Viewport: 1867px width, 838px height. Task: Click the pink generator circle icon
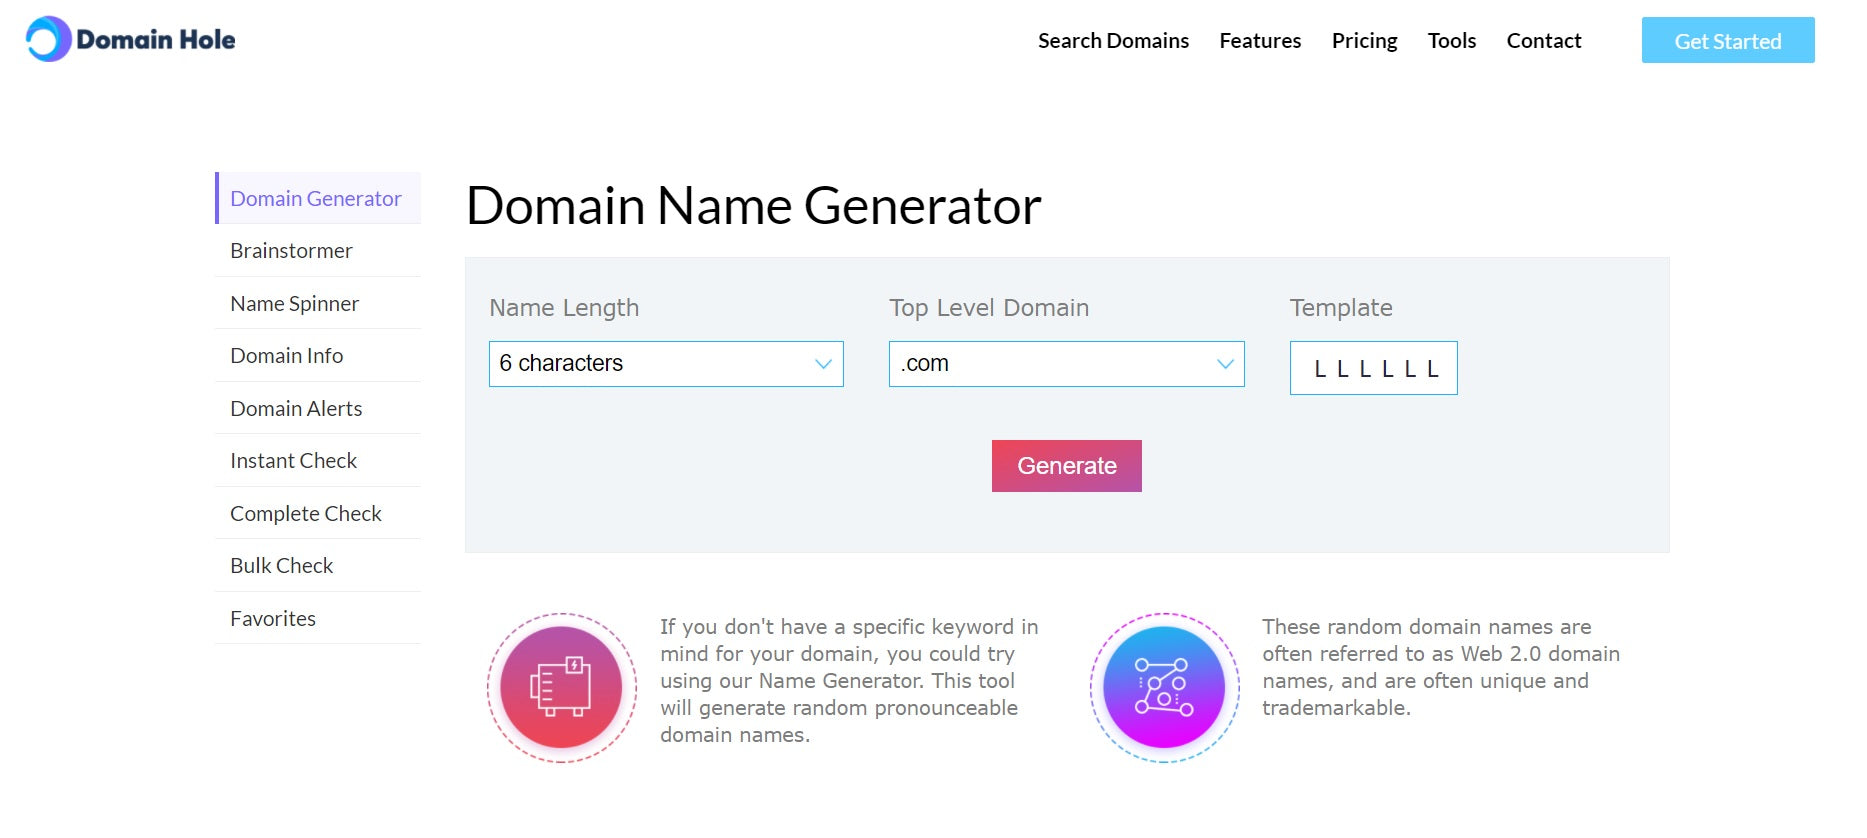(x=562, y=688)
